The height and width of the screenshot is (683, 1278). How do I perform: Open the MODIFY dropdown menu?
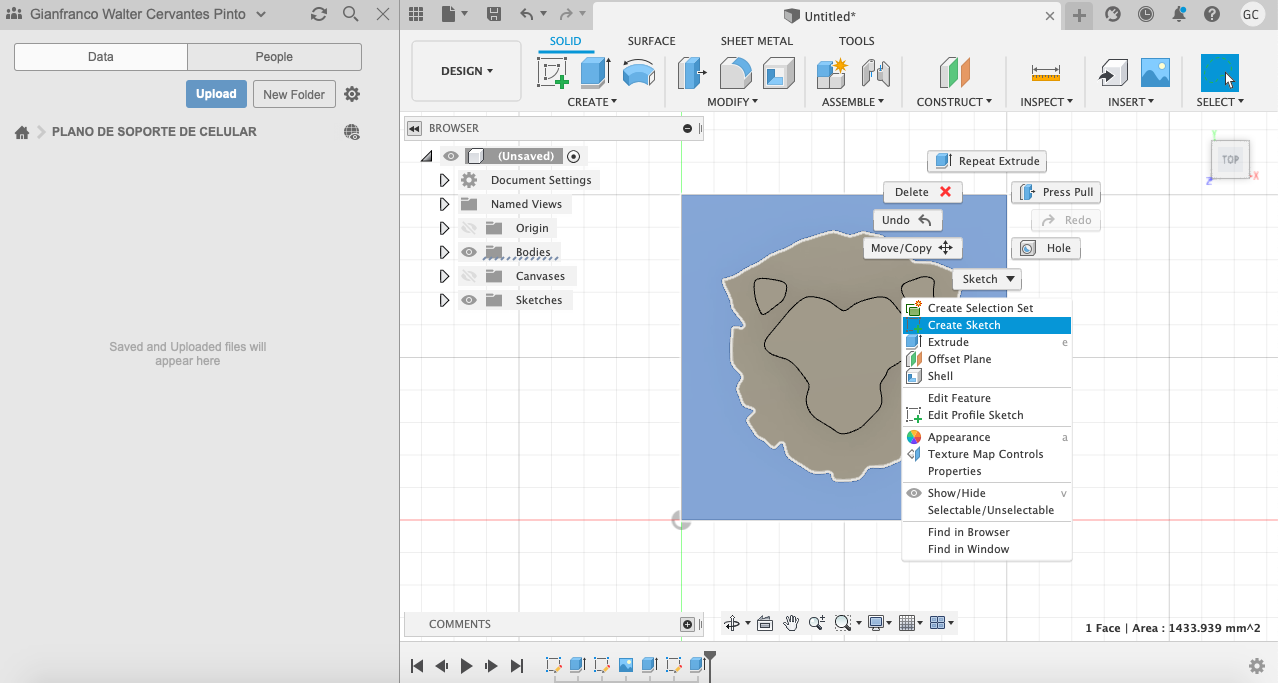point(733,102)
